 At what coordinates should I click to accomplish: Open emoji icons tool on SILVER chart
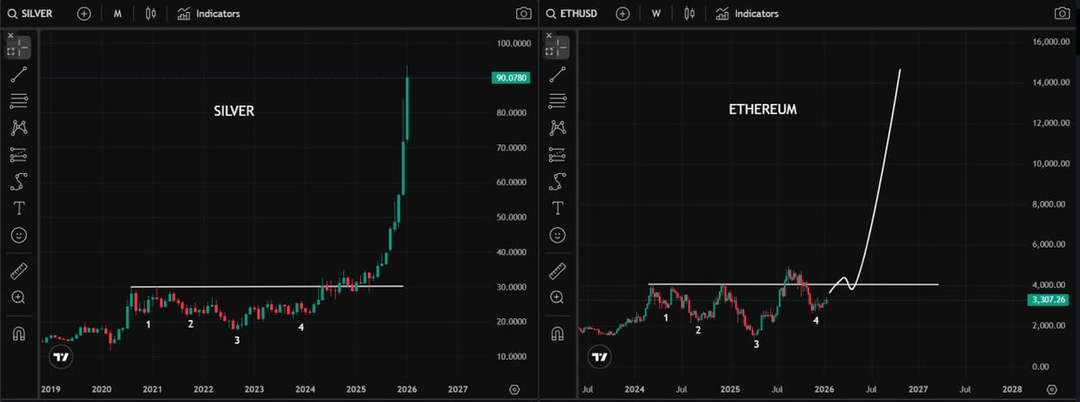[19, 235]
